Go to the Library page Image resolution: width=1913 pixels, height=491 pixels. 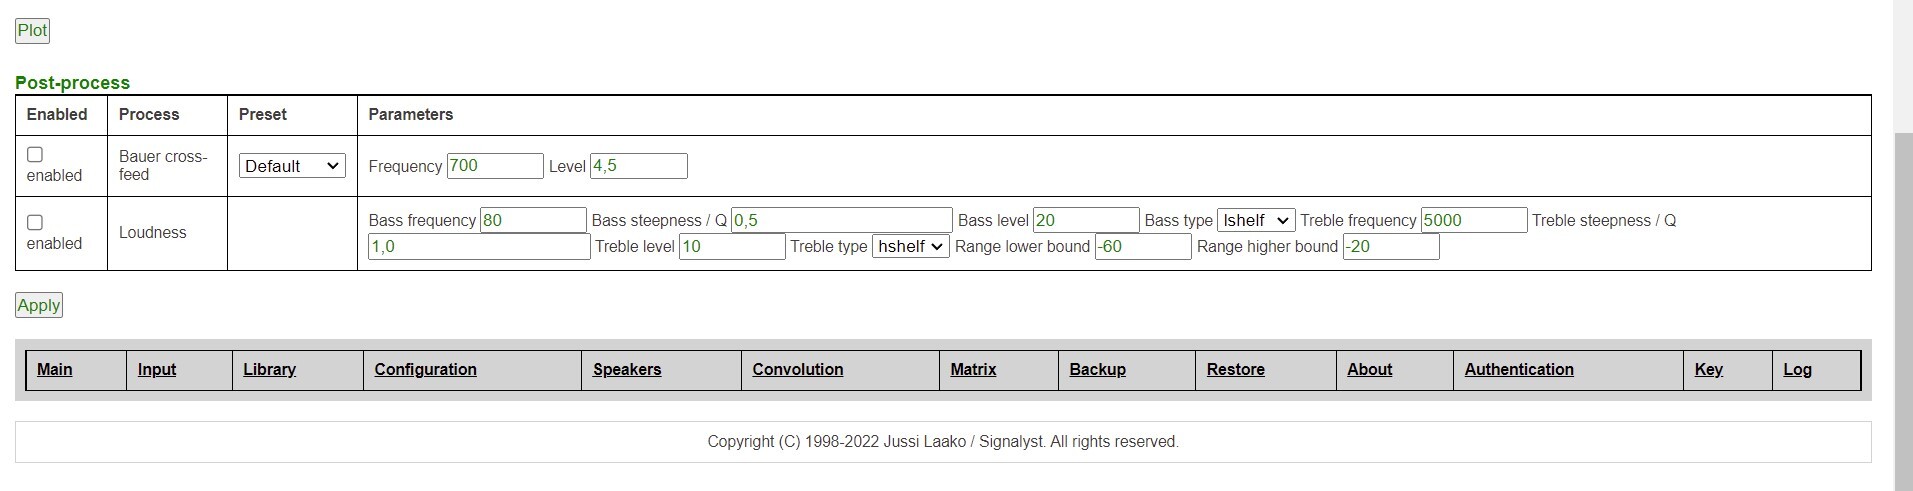(x=269, y=369)
